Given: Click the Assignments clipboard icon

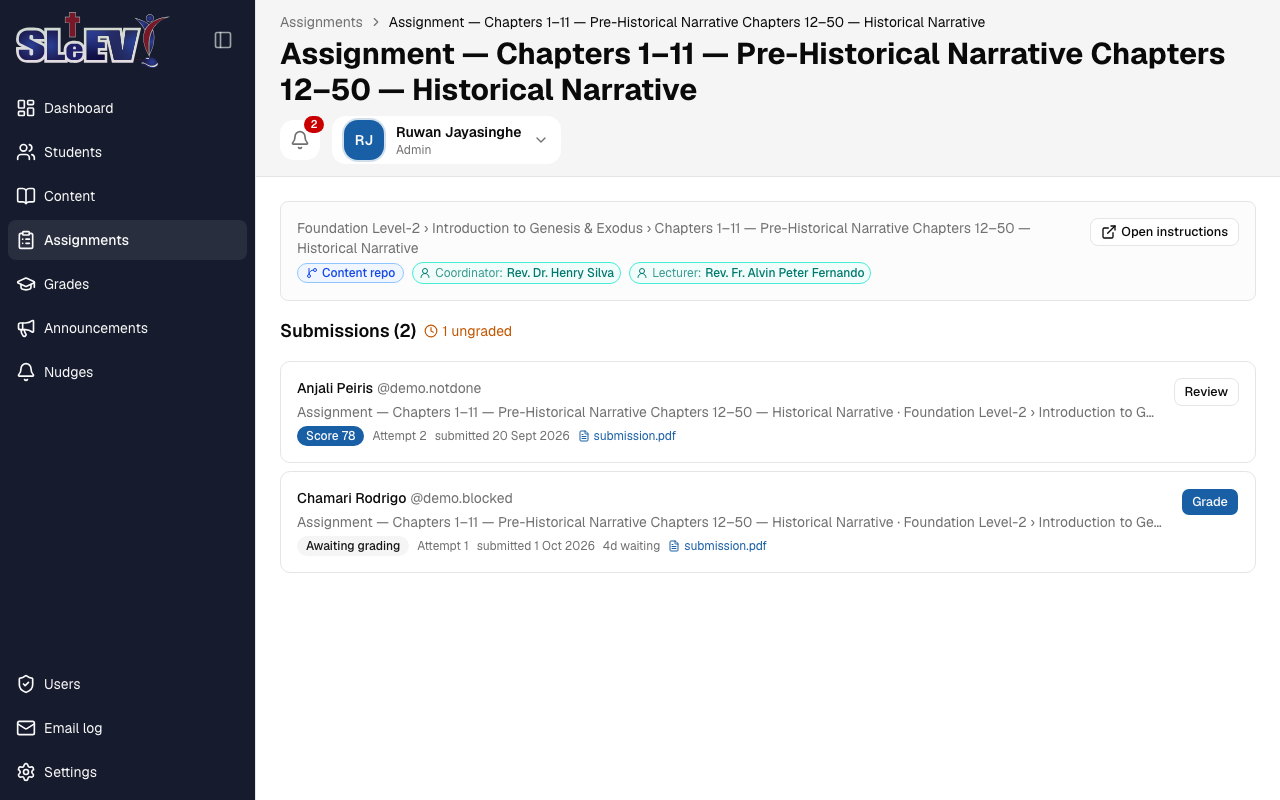Looking at the screenshot, I should pyautogui.click(x=26, y=240).
